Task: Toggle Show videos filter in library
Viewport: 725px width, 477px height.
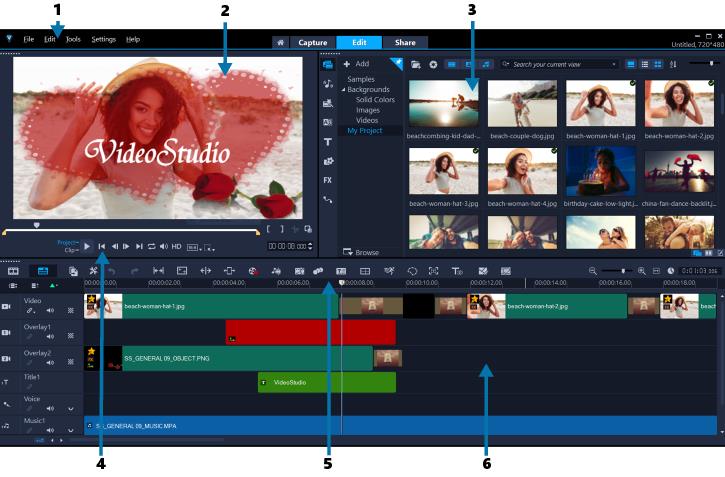Action: (x=451, y=64)
